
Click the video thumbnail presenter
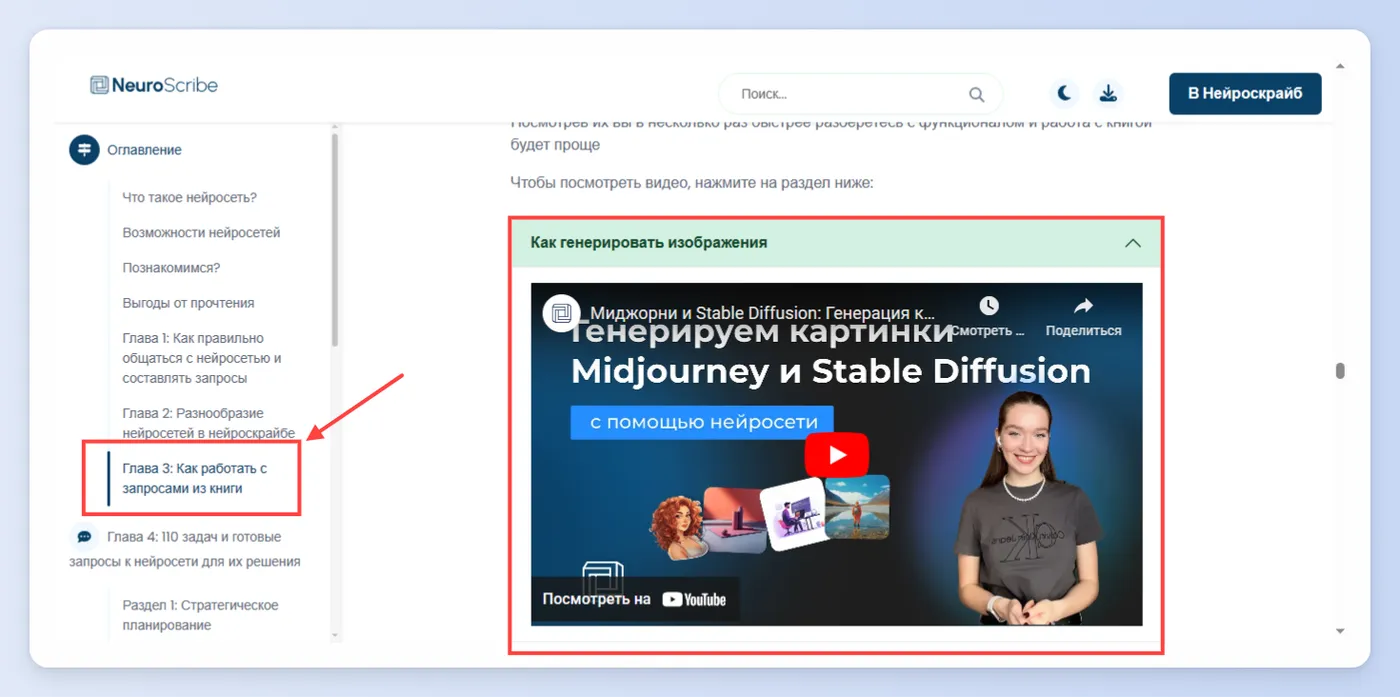(x=1026, y=508)
